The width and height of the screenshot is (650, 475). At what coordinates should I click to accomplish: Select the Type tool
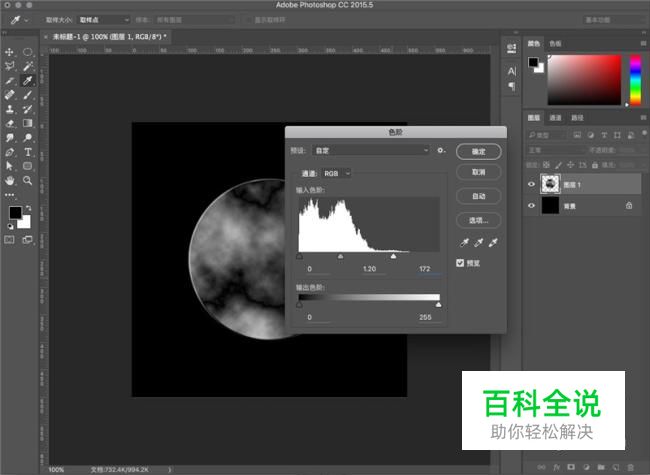(x=27, y=152)
